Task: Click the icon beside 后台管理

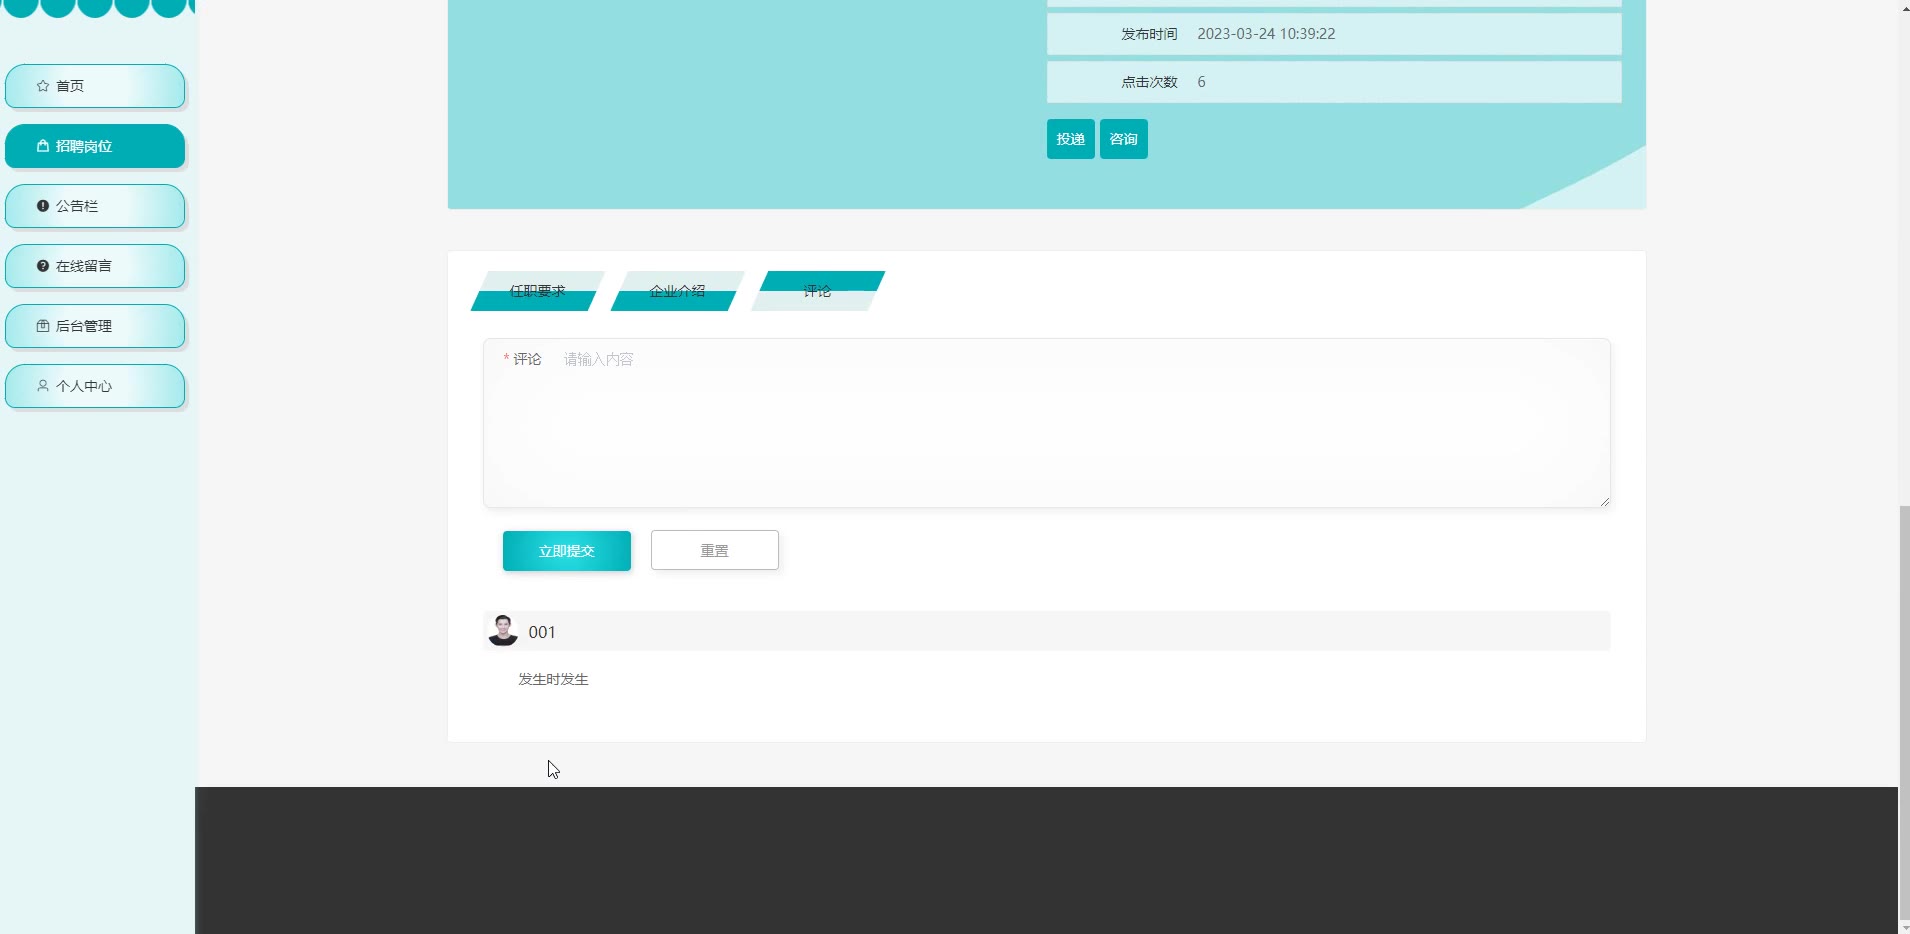Action: click(43, 326)
